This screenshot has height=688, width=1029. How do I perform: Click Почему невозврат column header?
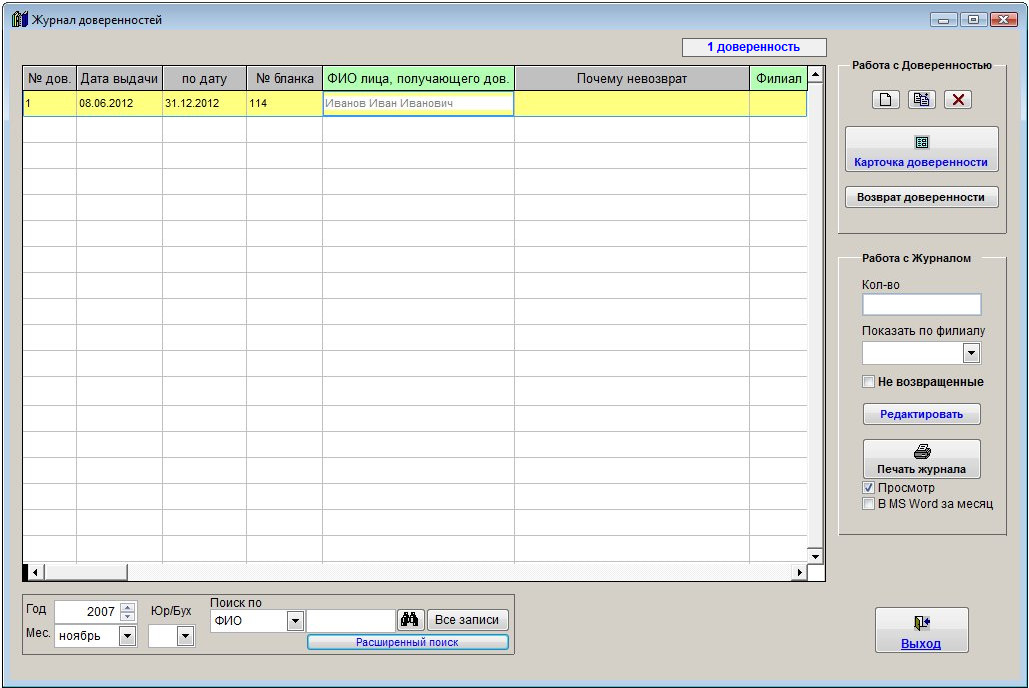[x=632, y=79]
